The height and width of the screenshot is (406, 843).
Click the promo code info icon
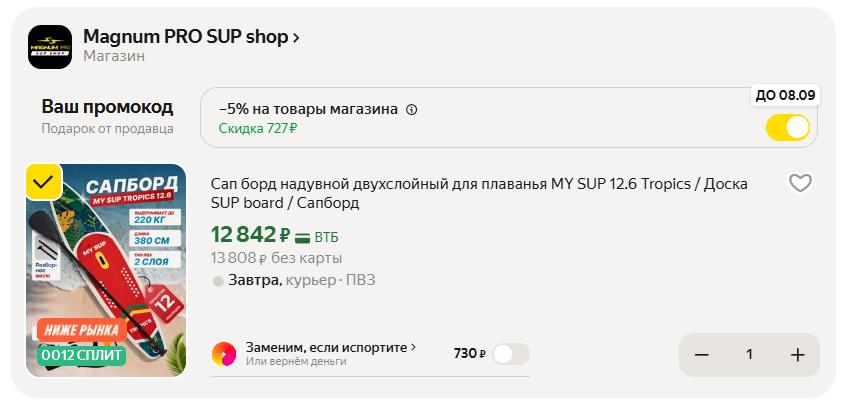(412, 109)
